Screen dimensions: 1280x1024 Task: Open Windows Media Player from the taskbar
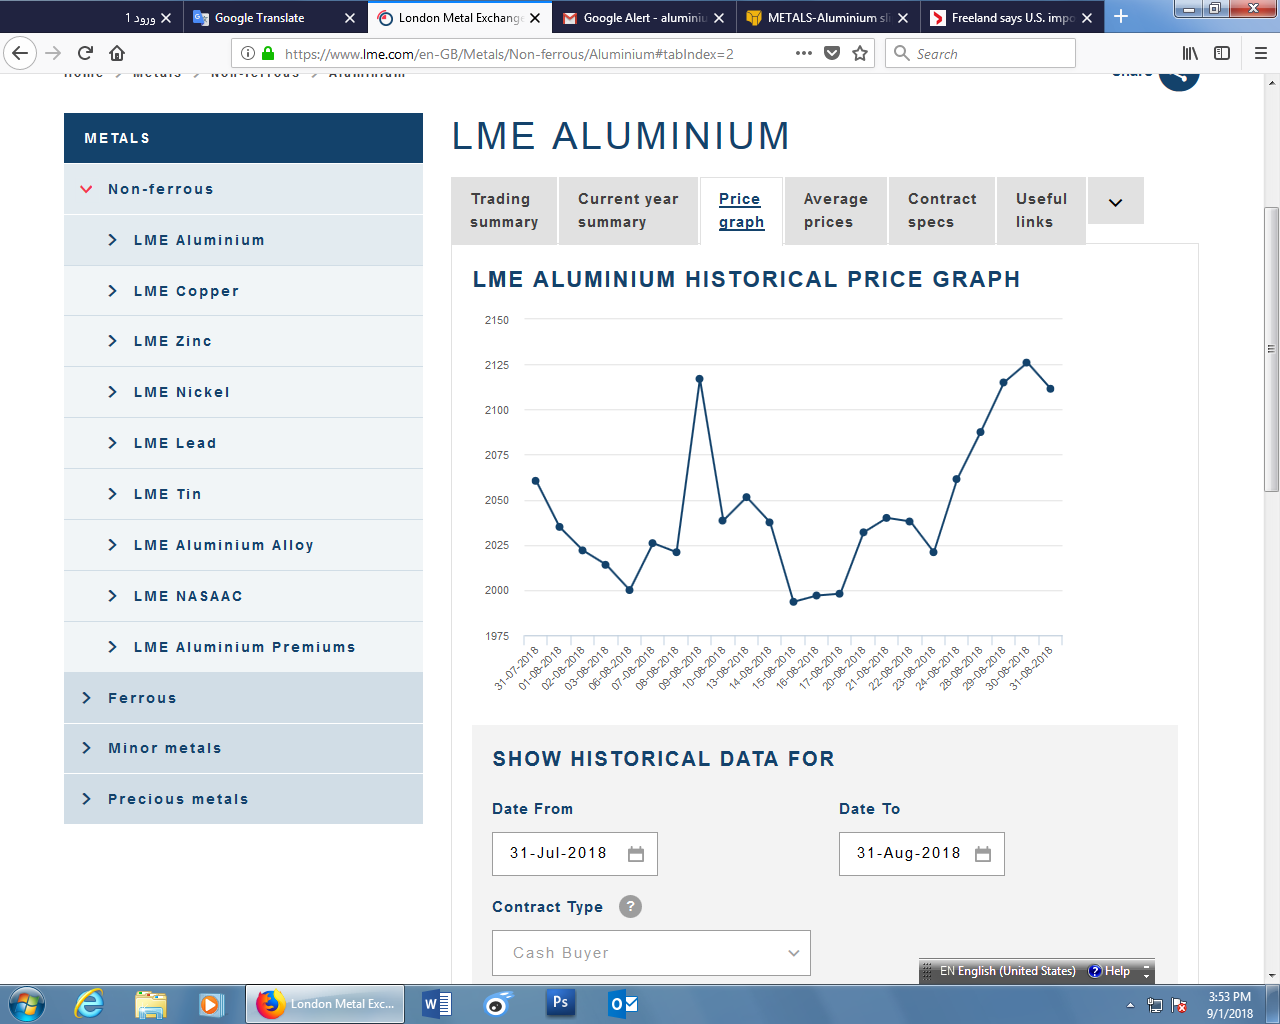211,1003
